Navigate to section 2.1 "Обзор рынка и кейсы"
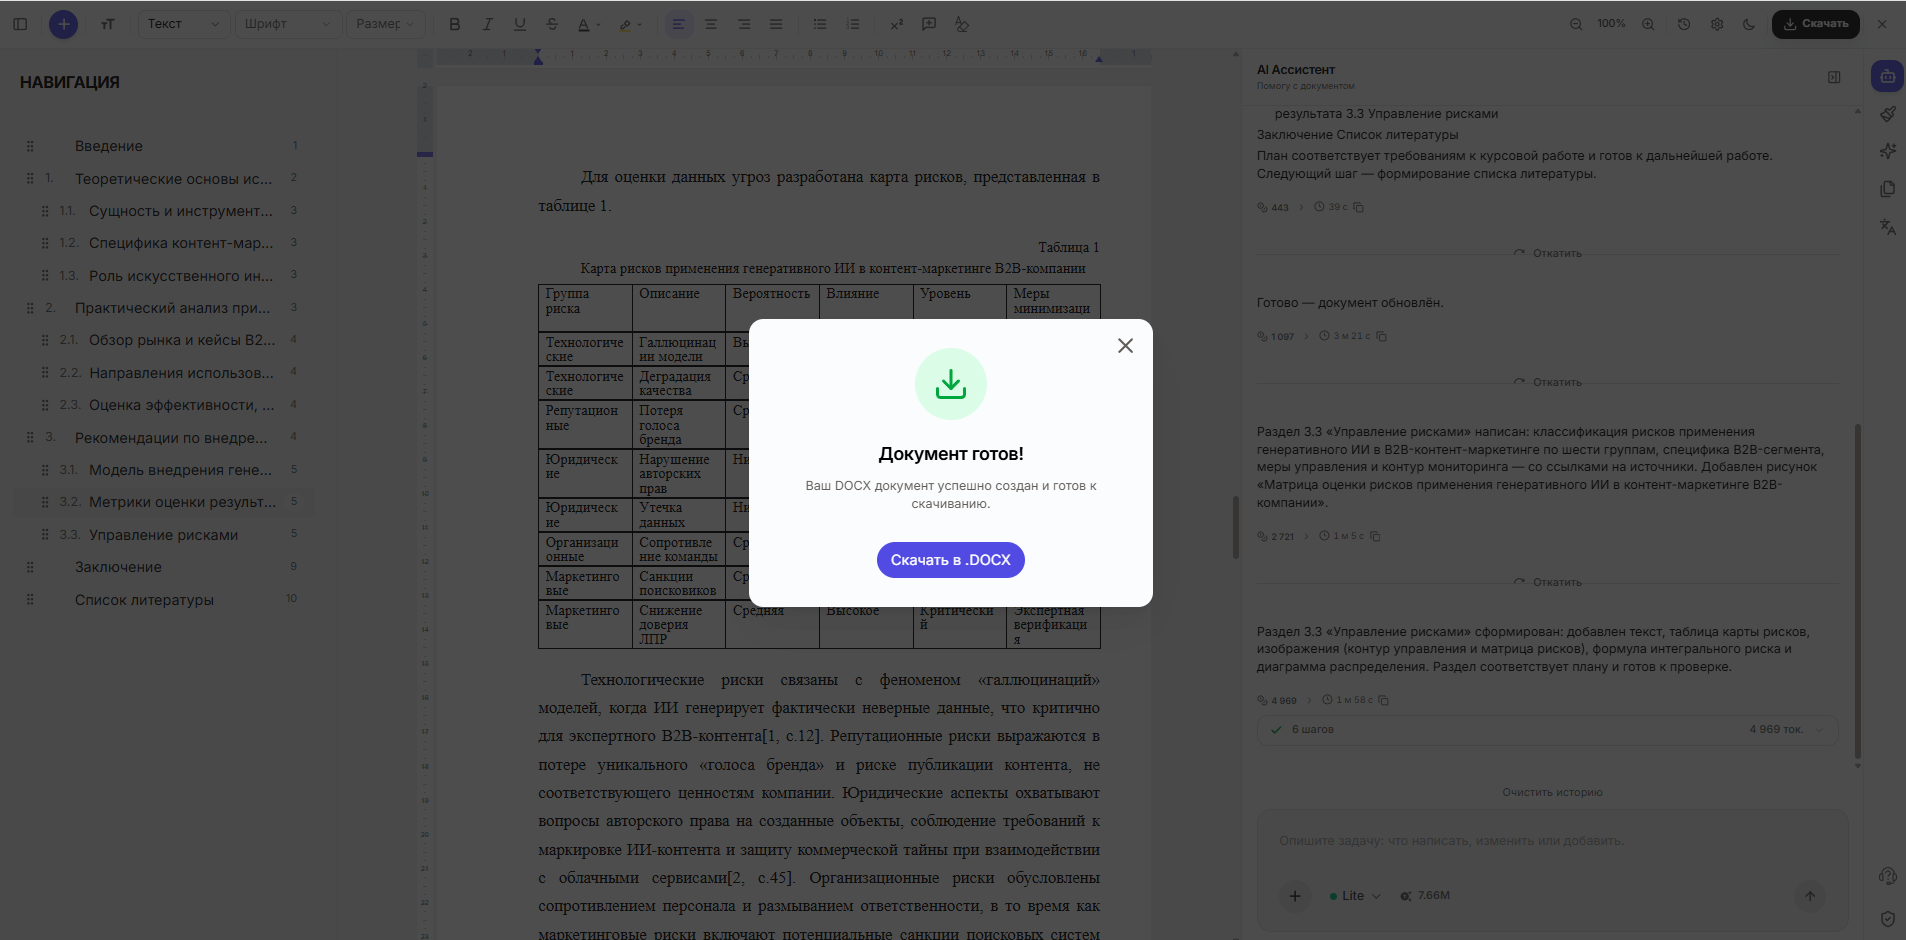The image size is (1906, 940). pos(182,340)
